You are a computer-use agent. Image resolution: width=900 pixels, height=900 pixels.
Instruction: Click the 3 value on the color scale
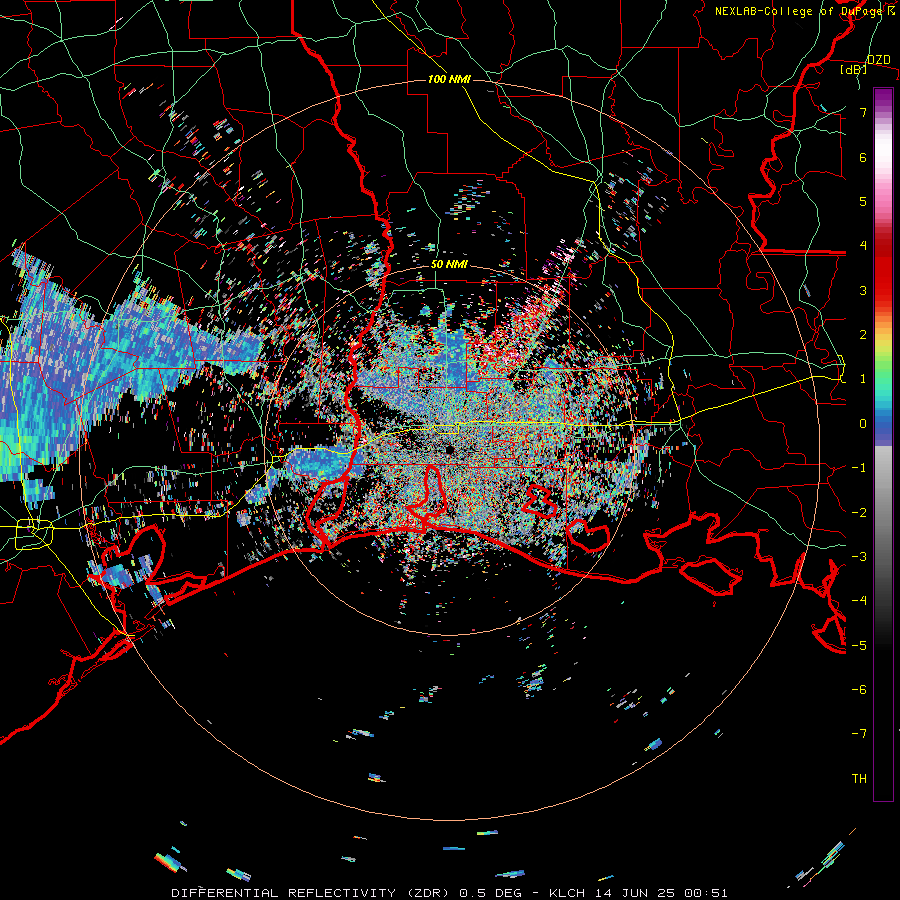pyautogui.click(x=863, y=290)
